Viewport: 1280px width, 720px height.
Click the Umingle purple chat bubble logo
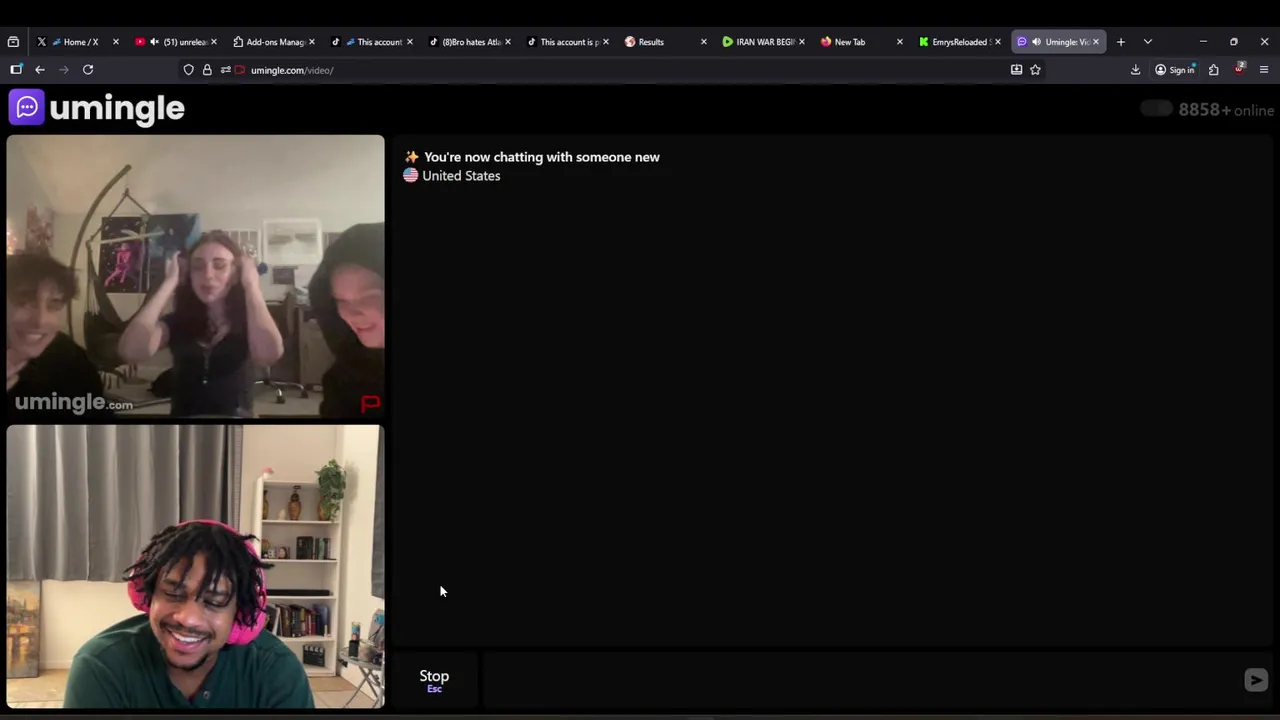click(26, 107)
